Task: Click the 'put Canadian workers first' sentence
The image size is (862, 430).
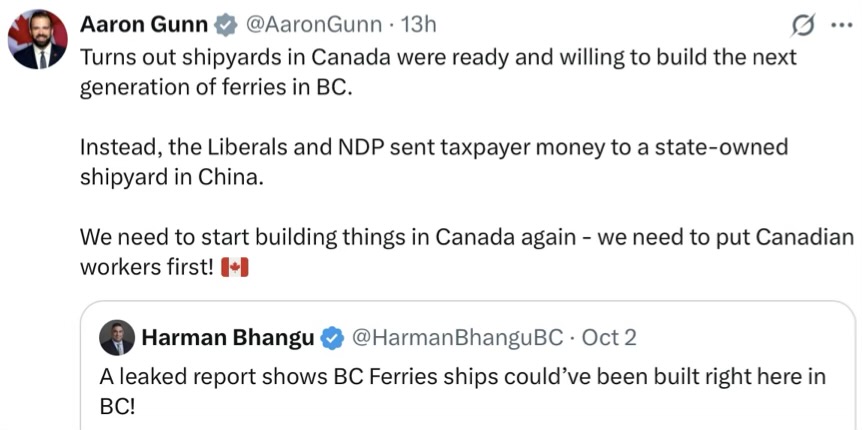Action: click(467, 238)
